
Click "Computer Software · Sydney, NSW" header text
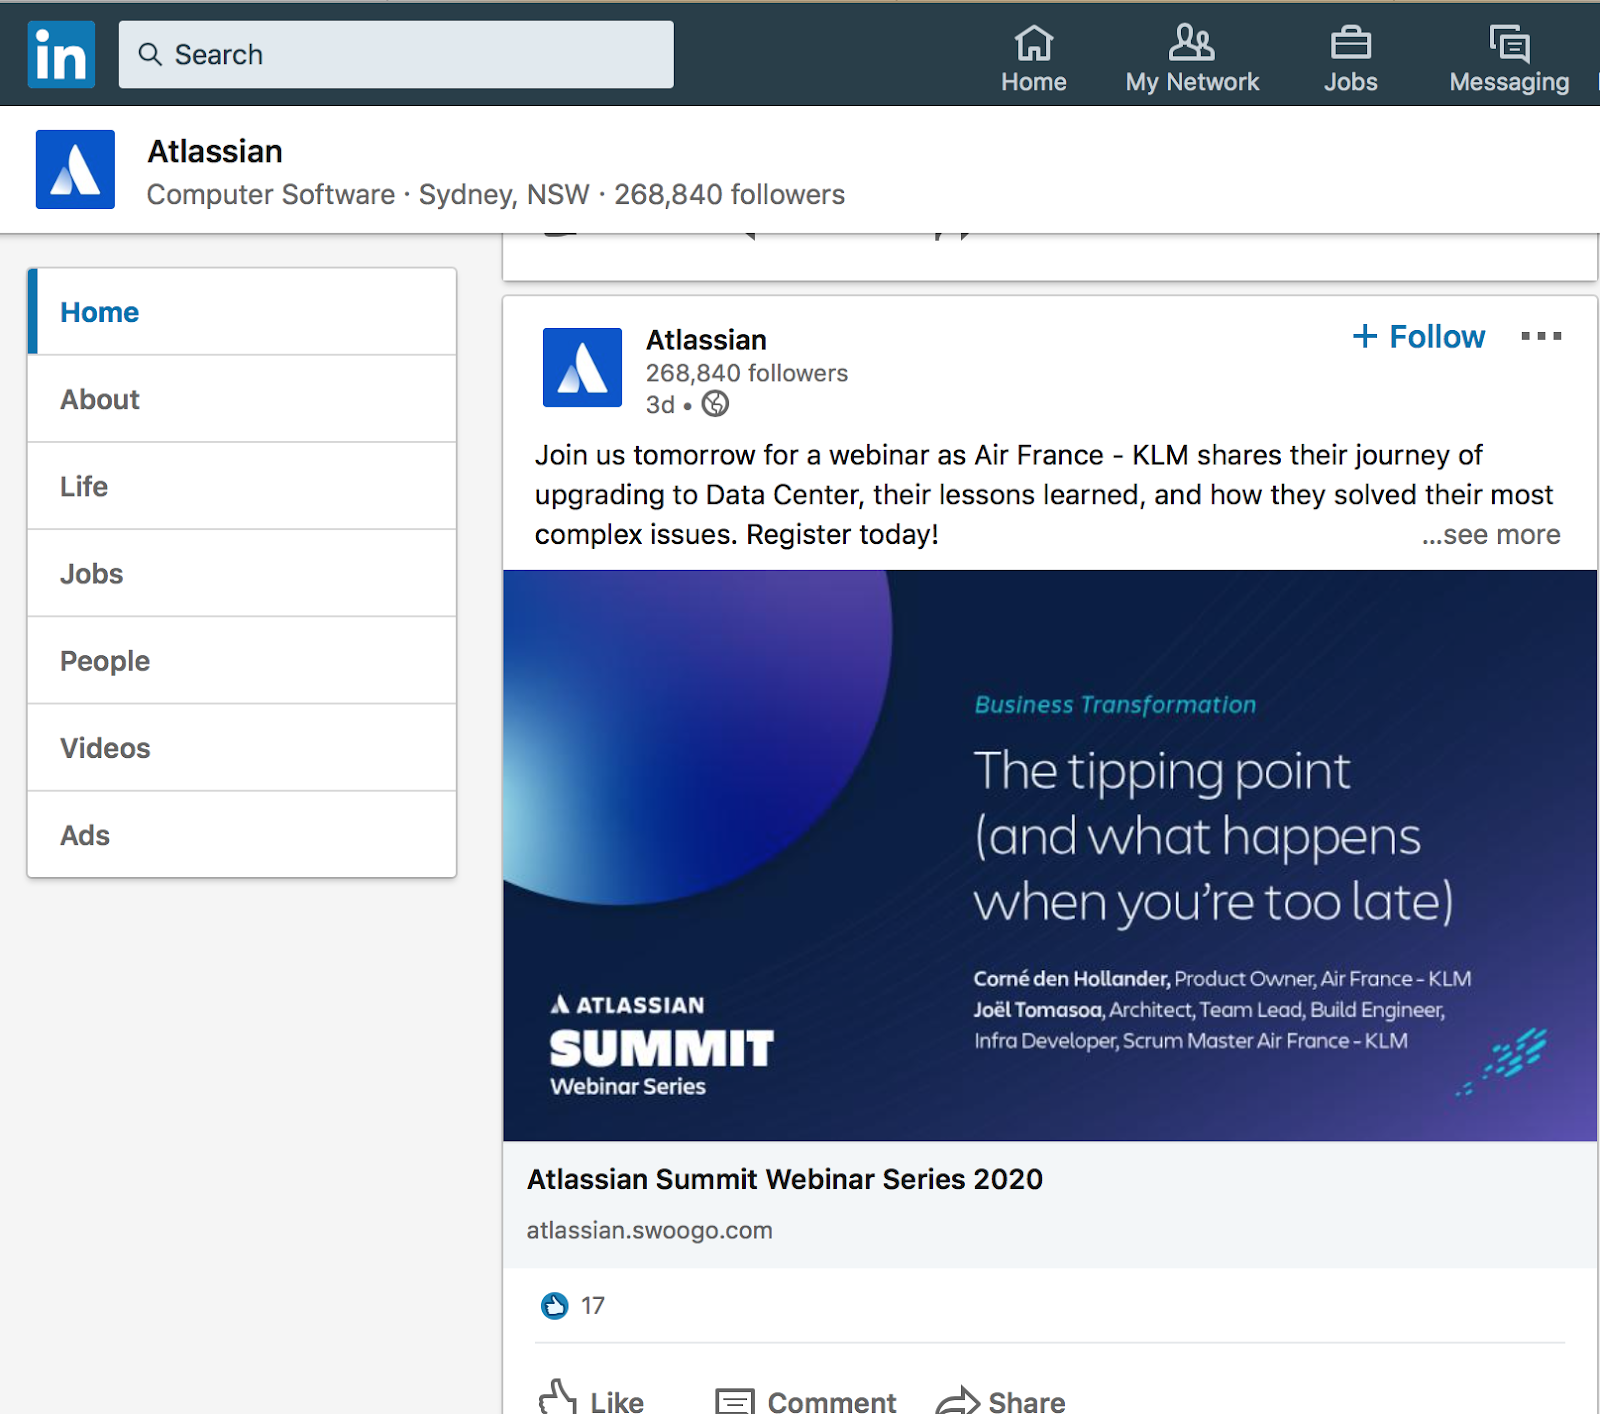click(x=368, y=194)
